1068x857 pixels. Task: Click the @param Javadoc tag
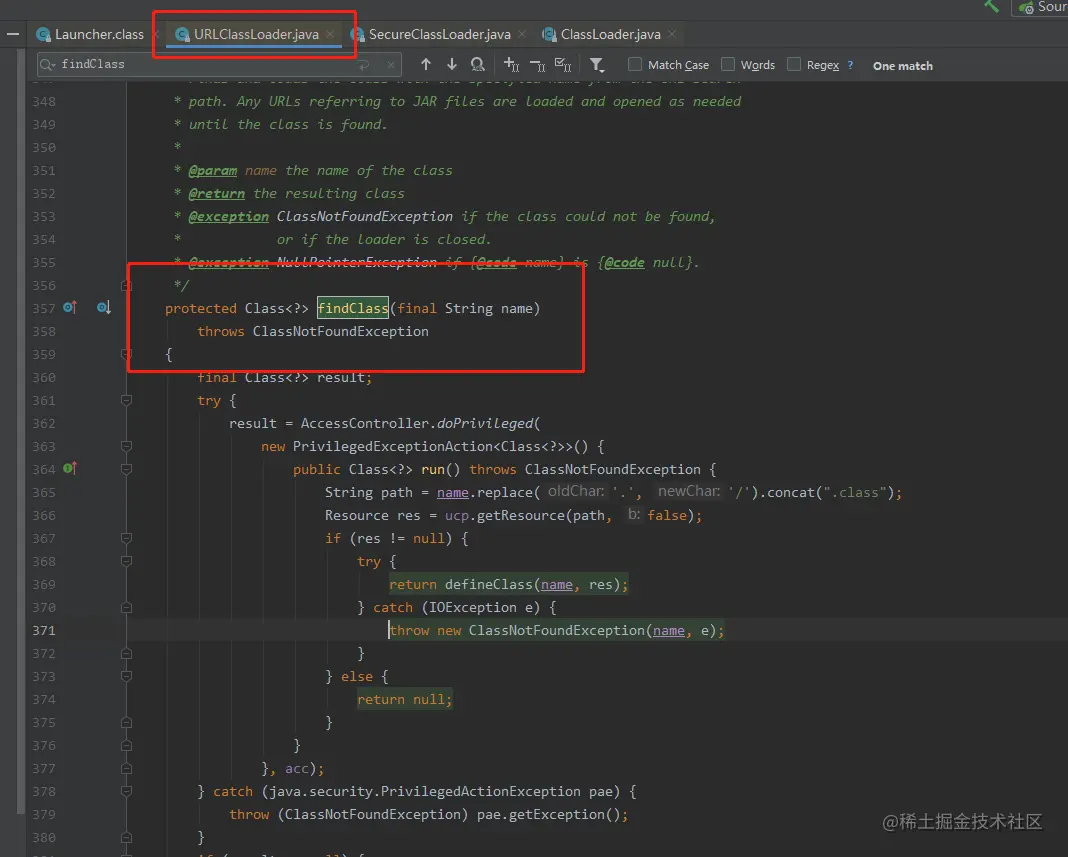click(213, 170)
